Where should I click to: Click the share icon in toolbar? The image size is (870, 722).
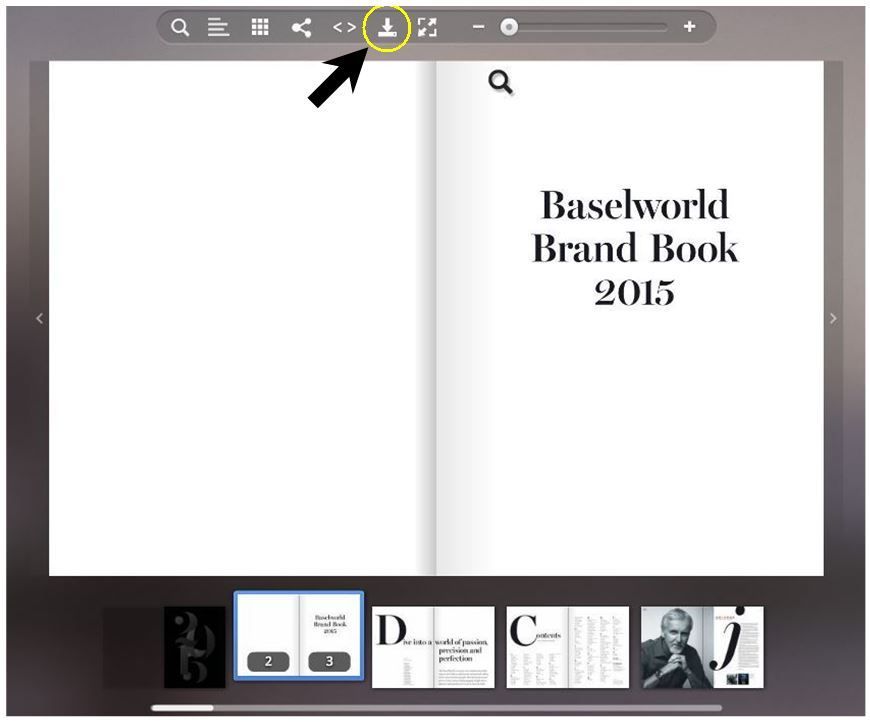(x=301, y=27)
